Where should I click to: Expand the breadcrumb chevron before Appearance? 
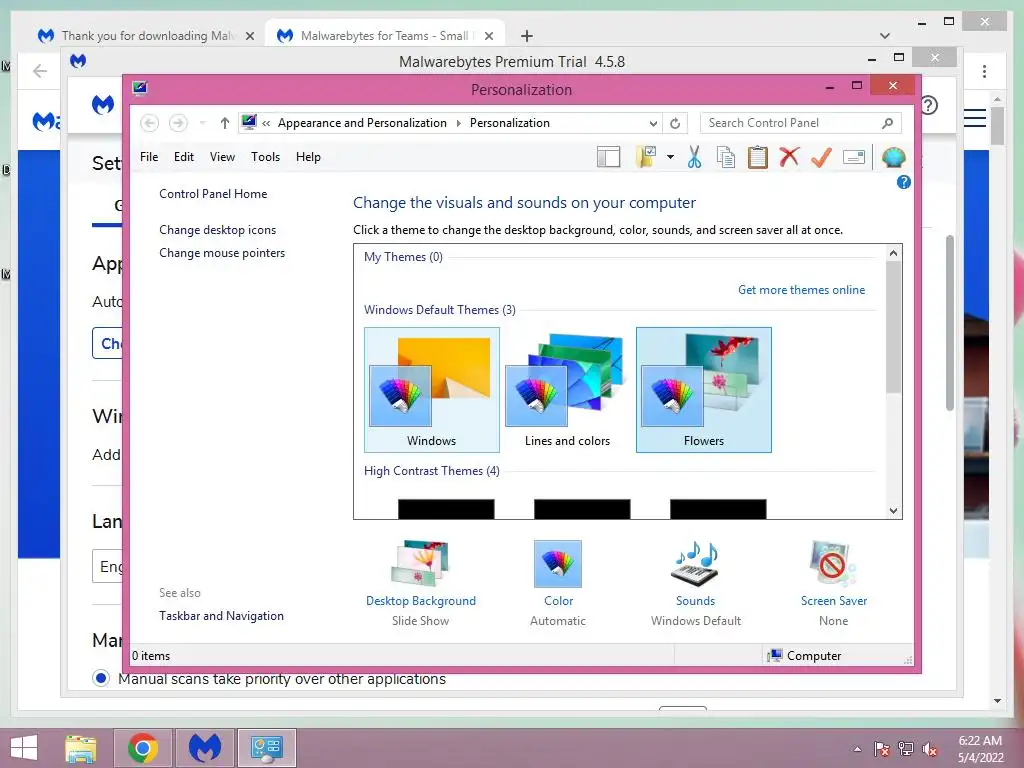click(x=266, y=123)
